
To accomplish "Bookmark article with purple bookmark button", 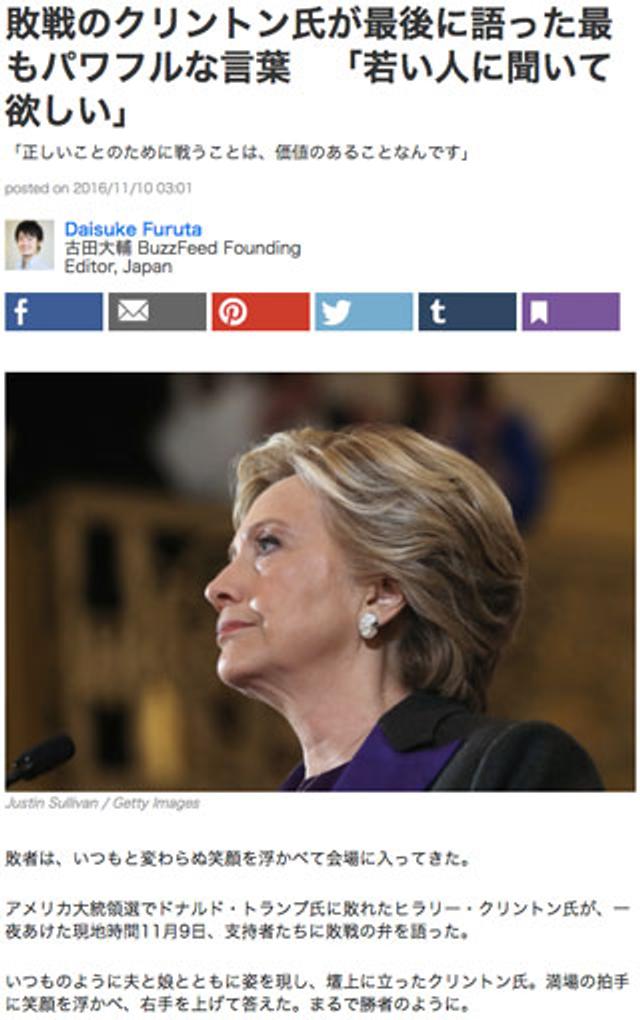I will 570,312.
